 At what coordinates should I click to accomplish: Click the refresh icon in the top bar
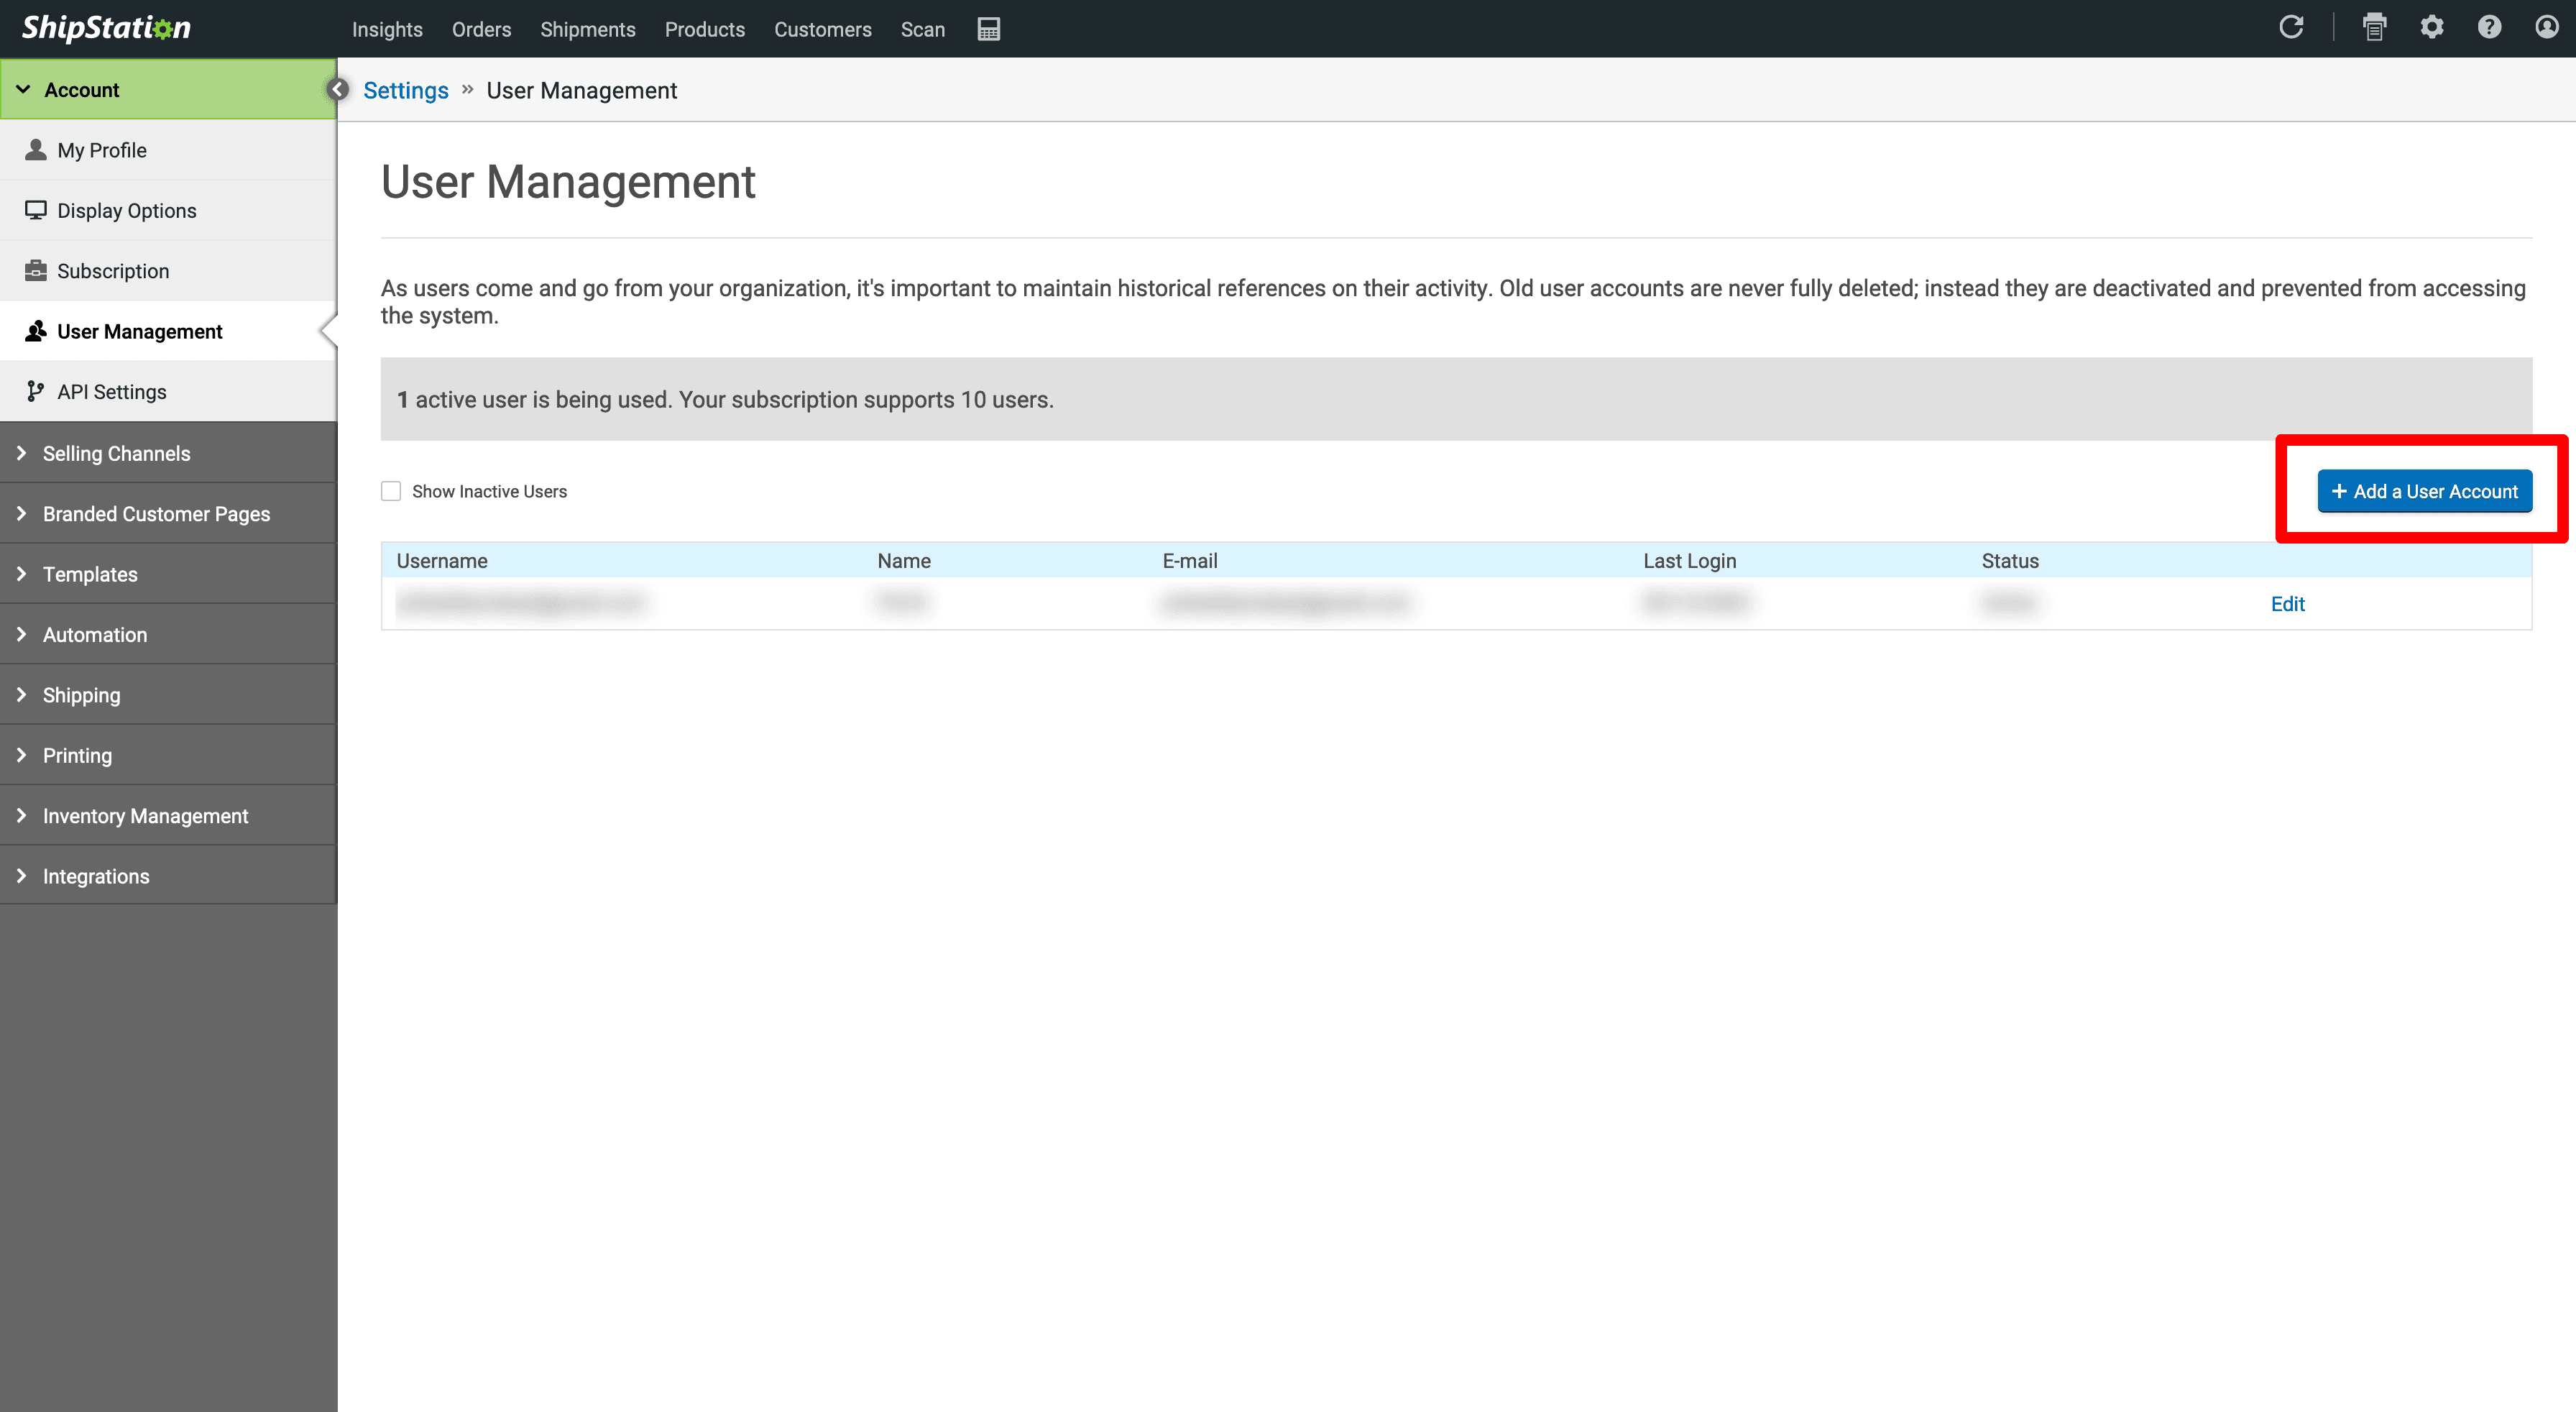(2293, 27)
